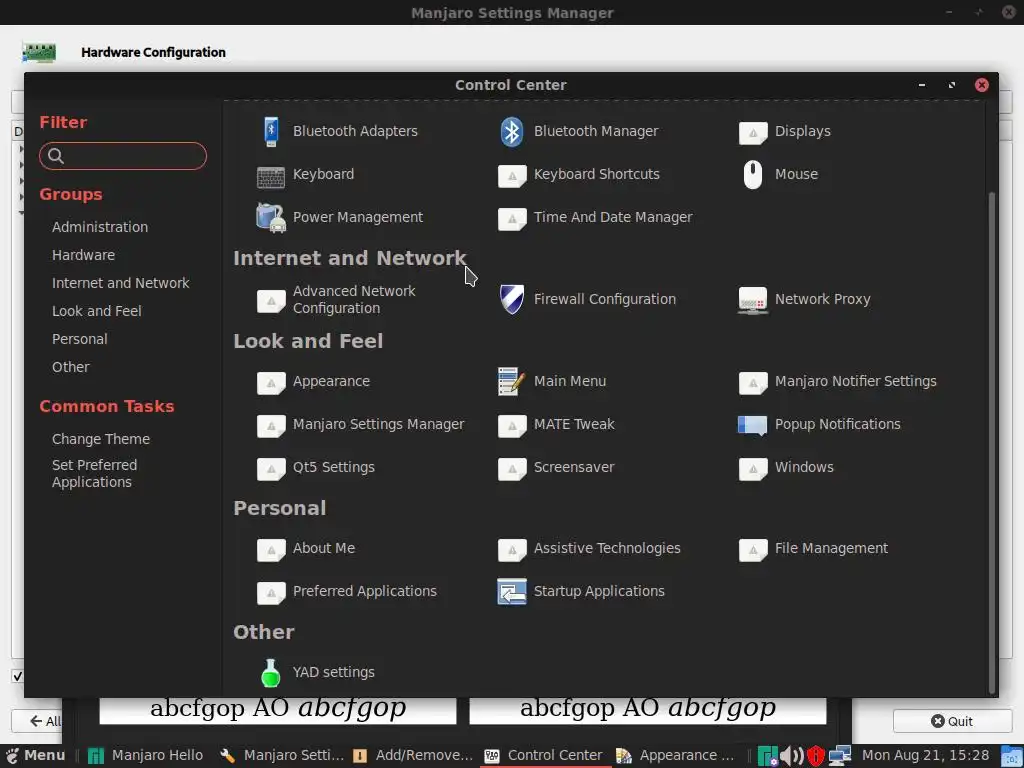Focus the Filter search field
1024x768 pixels.
coord(123,156)
